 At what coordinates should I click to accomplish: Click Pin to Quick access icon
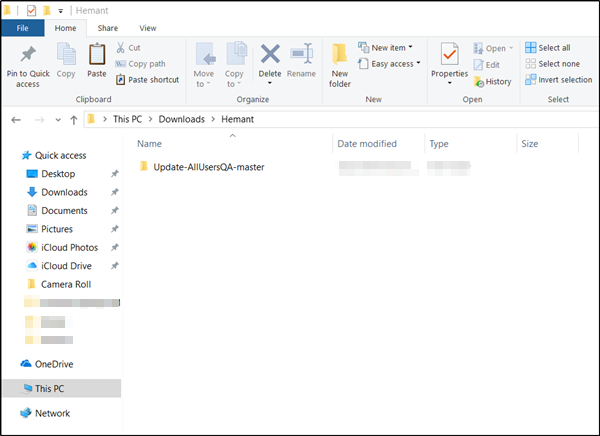(x=28, y=54)
